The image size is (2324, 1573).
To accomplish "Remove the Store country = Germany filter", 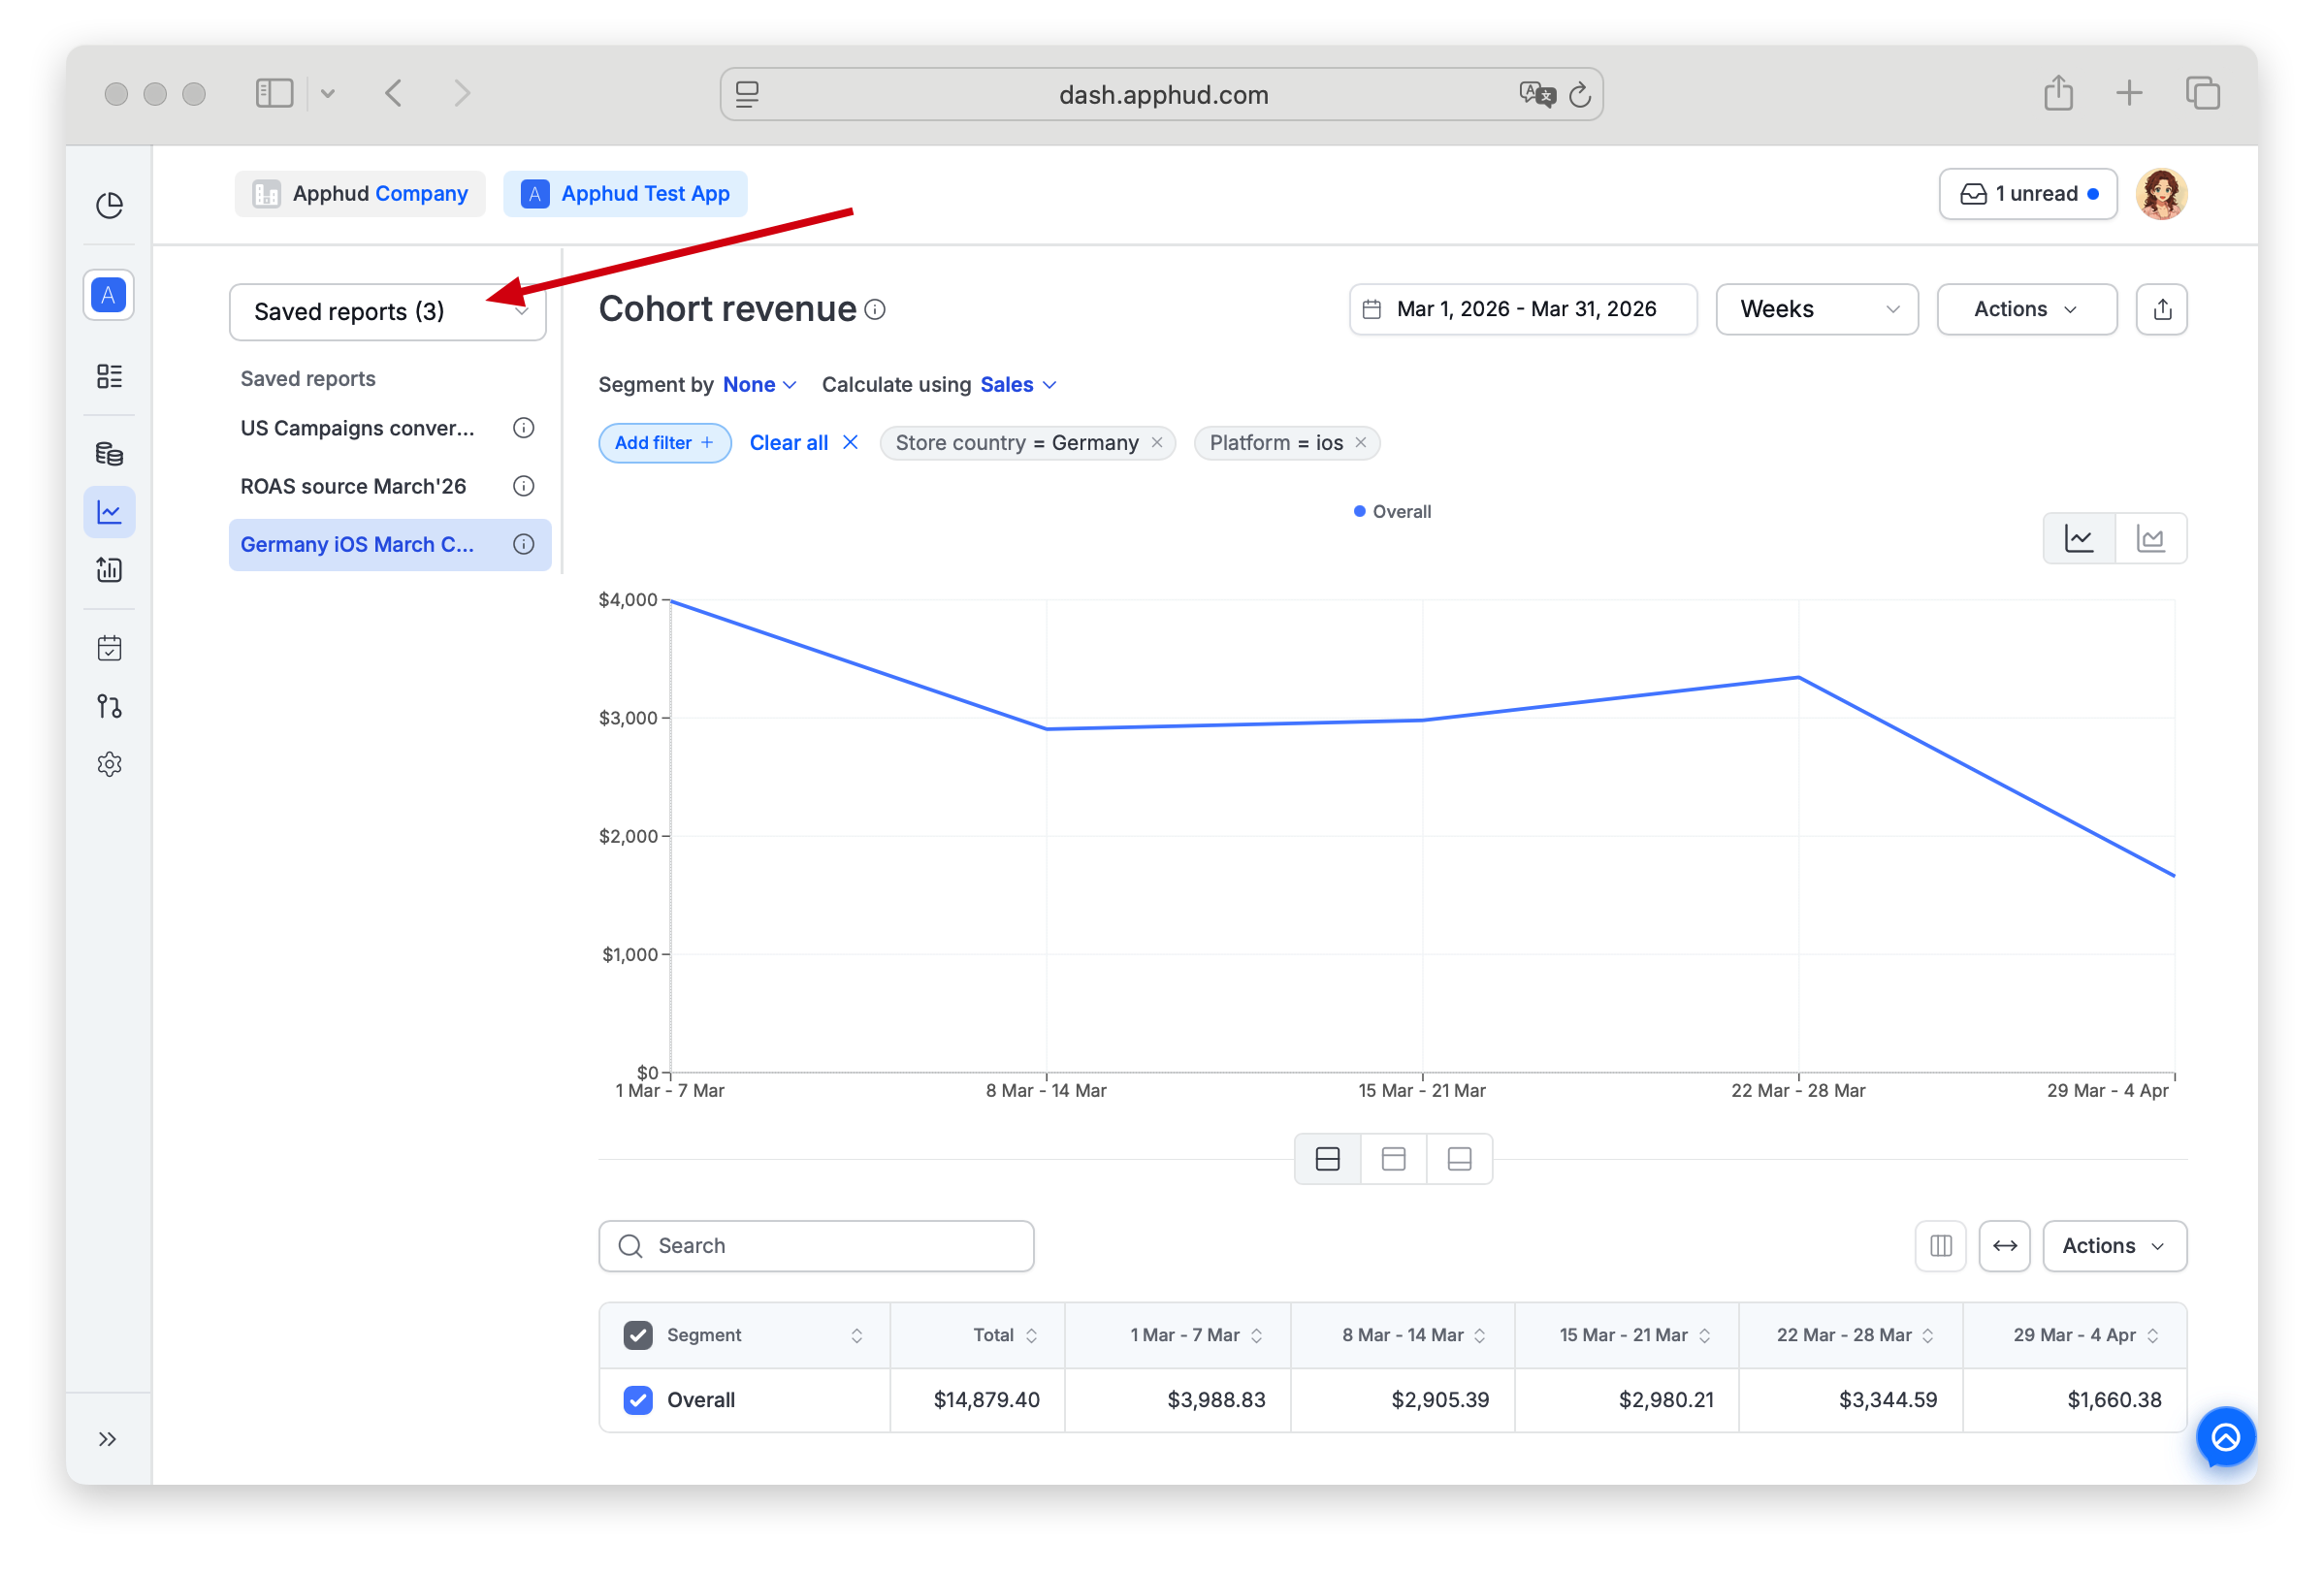I will point(1157,442).
